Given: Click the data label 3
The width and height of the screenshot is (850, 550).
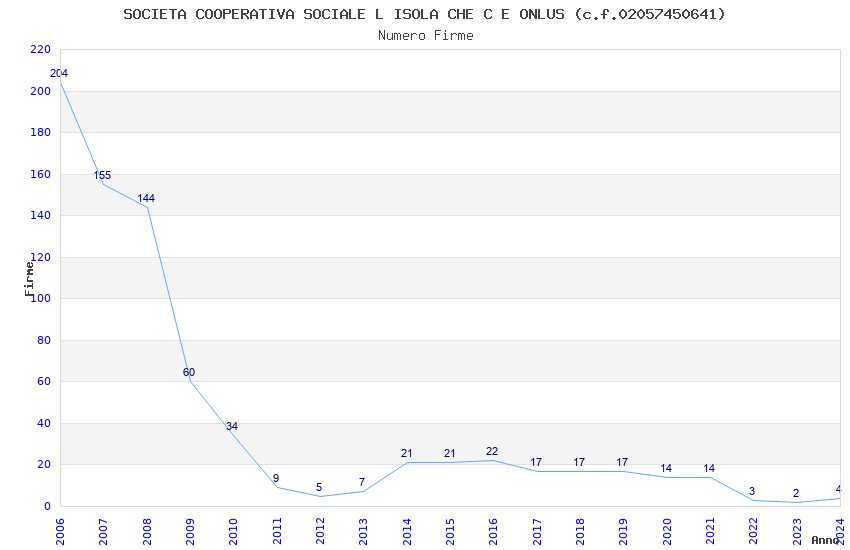Looking at the screenshot, I should click(752, 491).
